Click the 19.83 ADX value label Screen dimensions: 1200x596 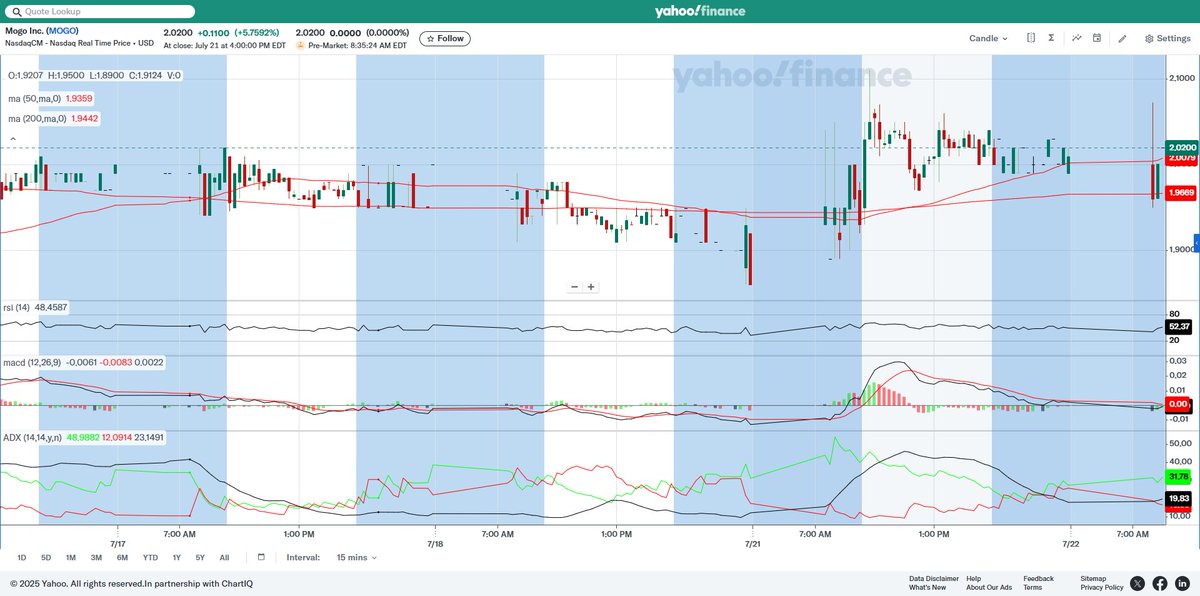pos(1179,498)
